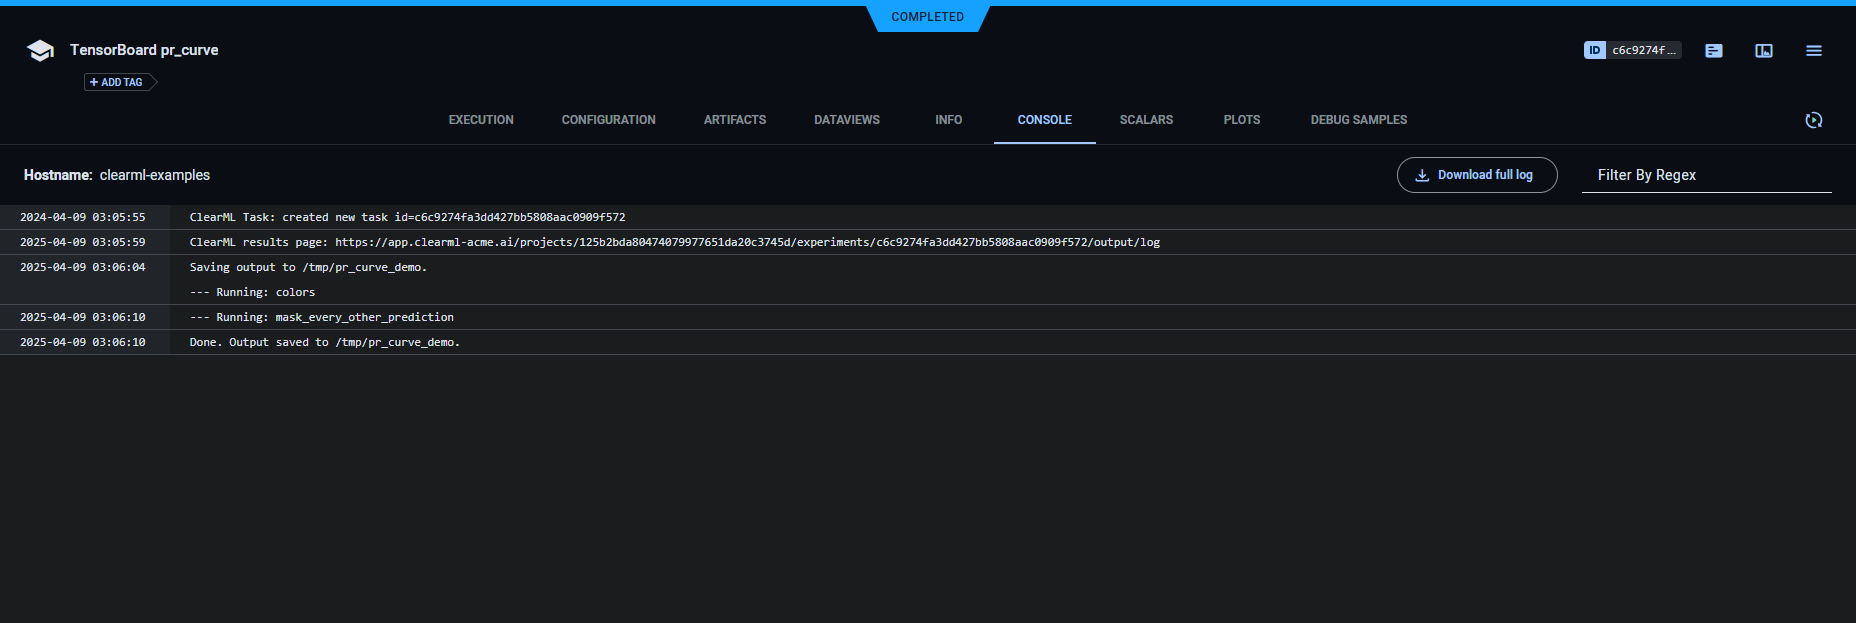The height and width of the screenshot is (623, 1856).
Task: Switch to the Execution tab
Action: click(481, 120)
